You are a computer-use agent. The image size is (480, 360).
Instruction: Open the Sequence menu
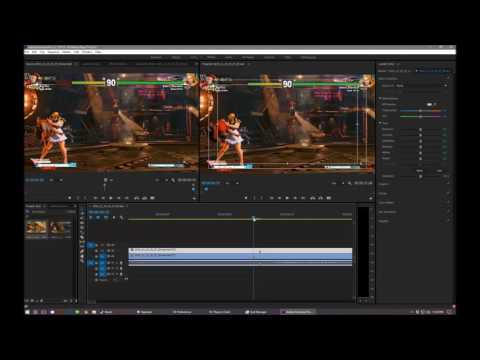(x=53, y=52)
